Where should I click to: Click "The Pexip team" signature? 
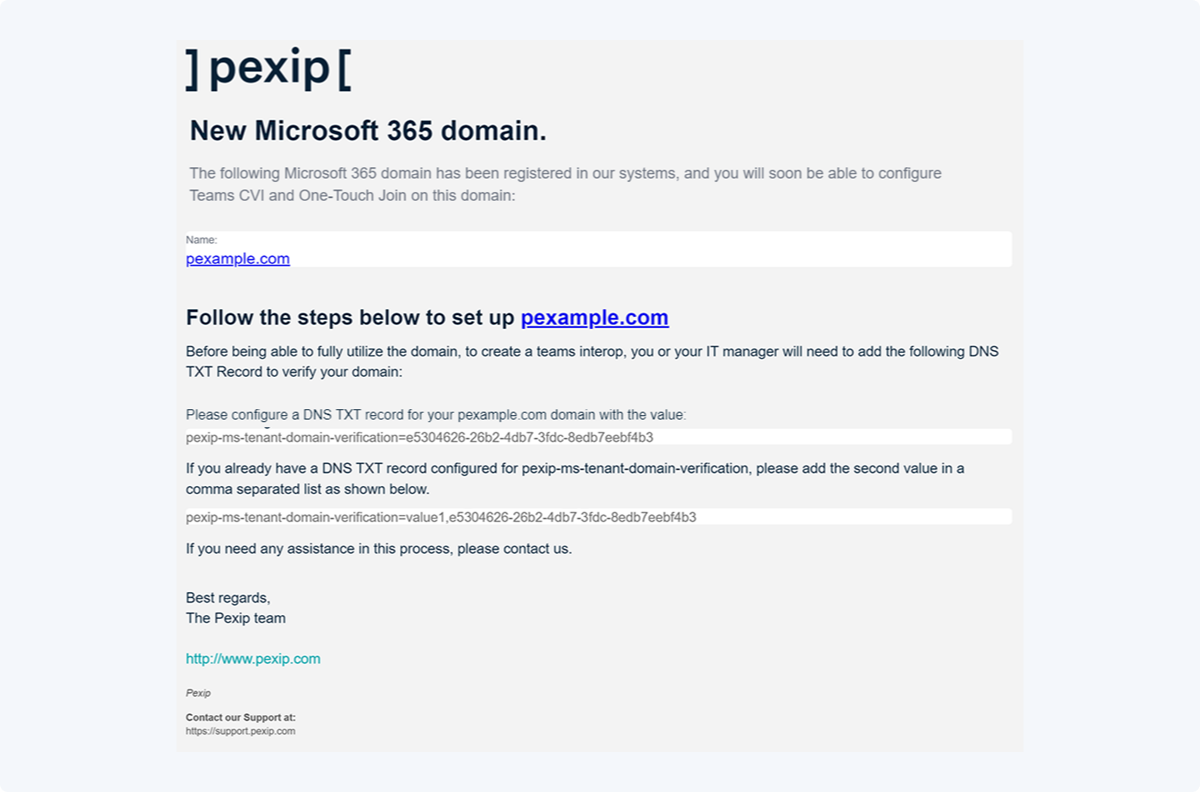coord(236,618)
